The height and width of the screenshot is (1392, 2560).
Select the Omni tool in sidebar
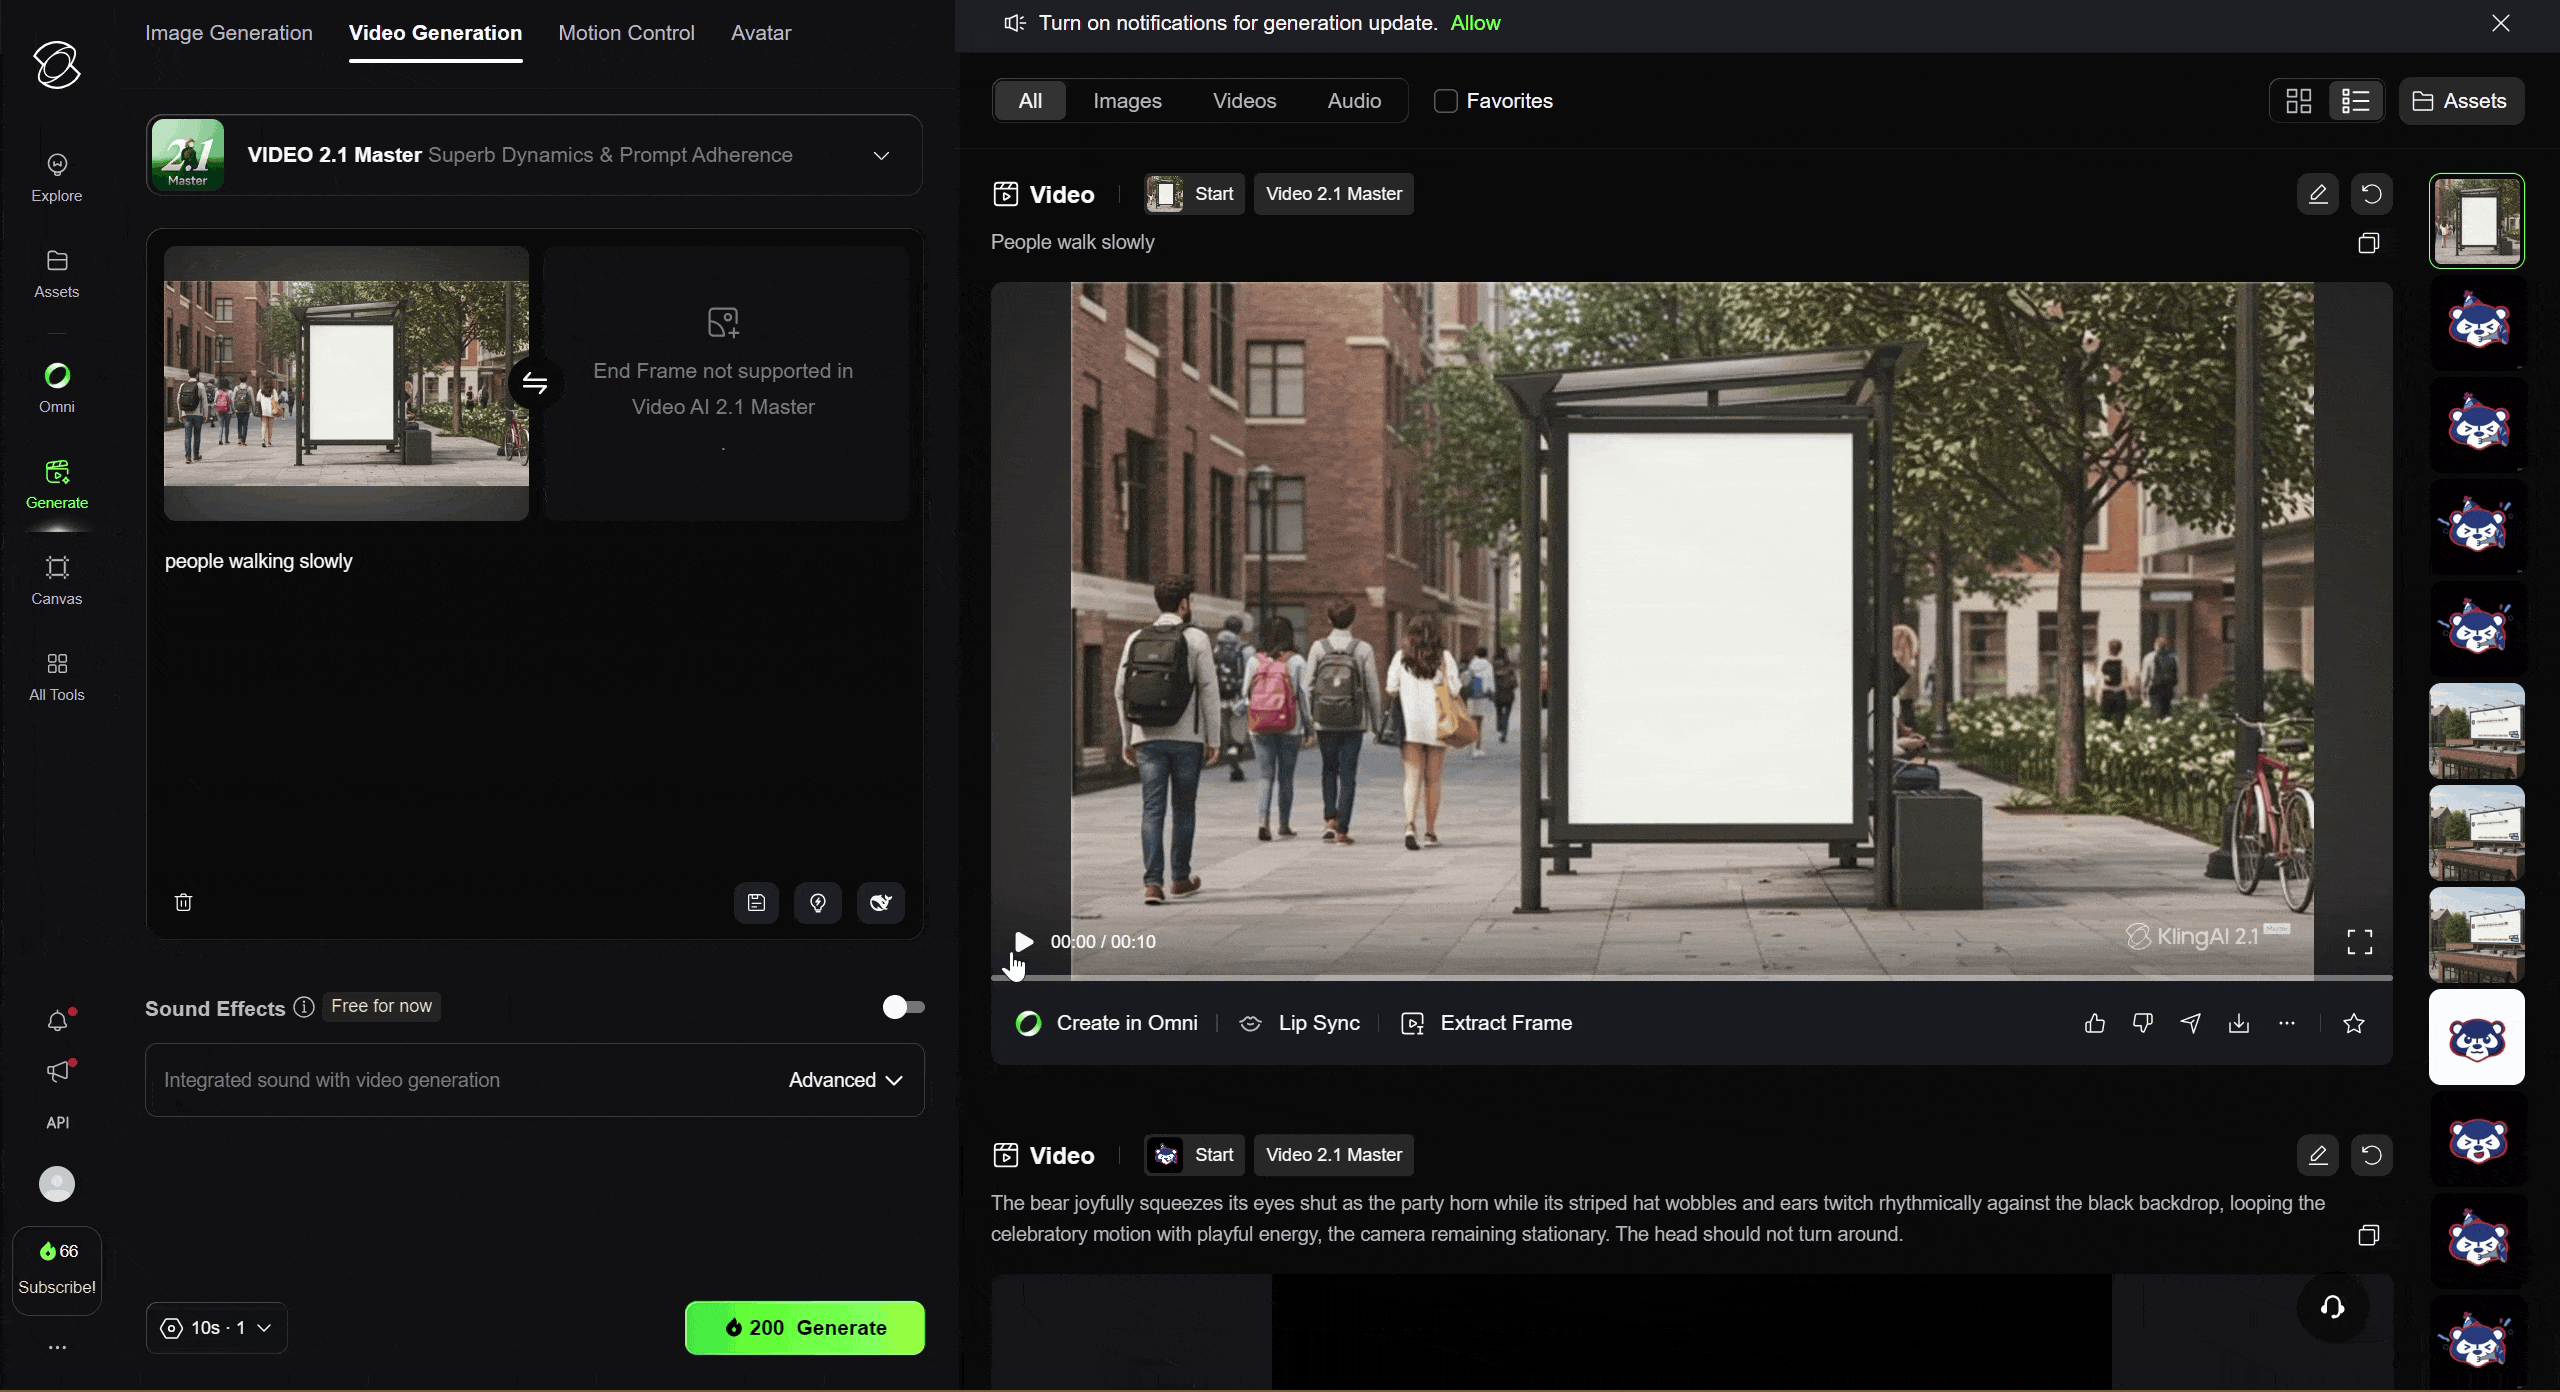tap(56, 387)
